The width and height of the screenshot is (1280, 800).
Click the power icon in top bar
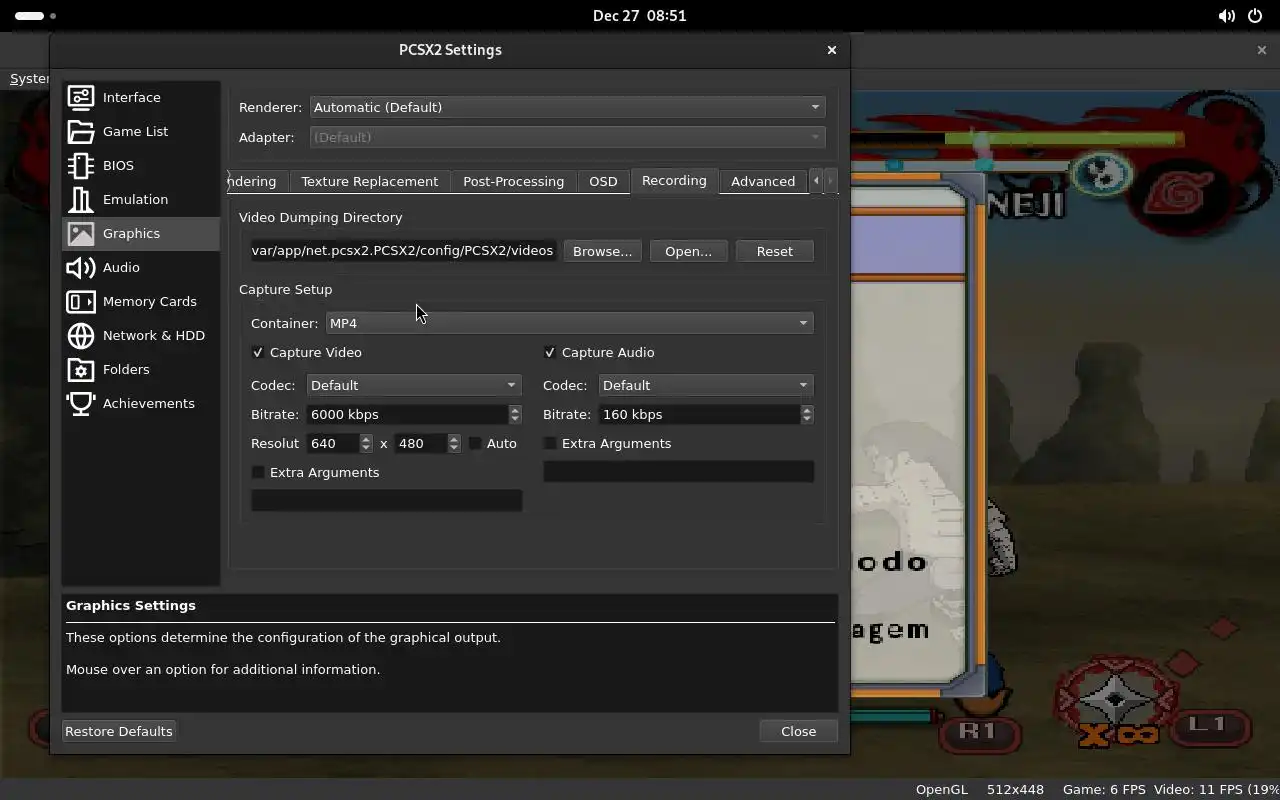coord(1254,16)
